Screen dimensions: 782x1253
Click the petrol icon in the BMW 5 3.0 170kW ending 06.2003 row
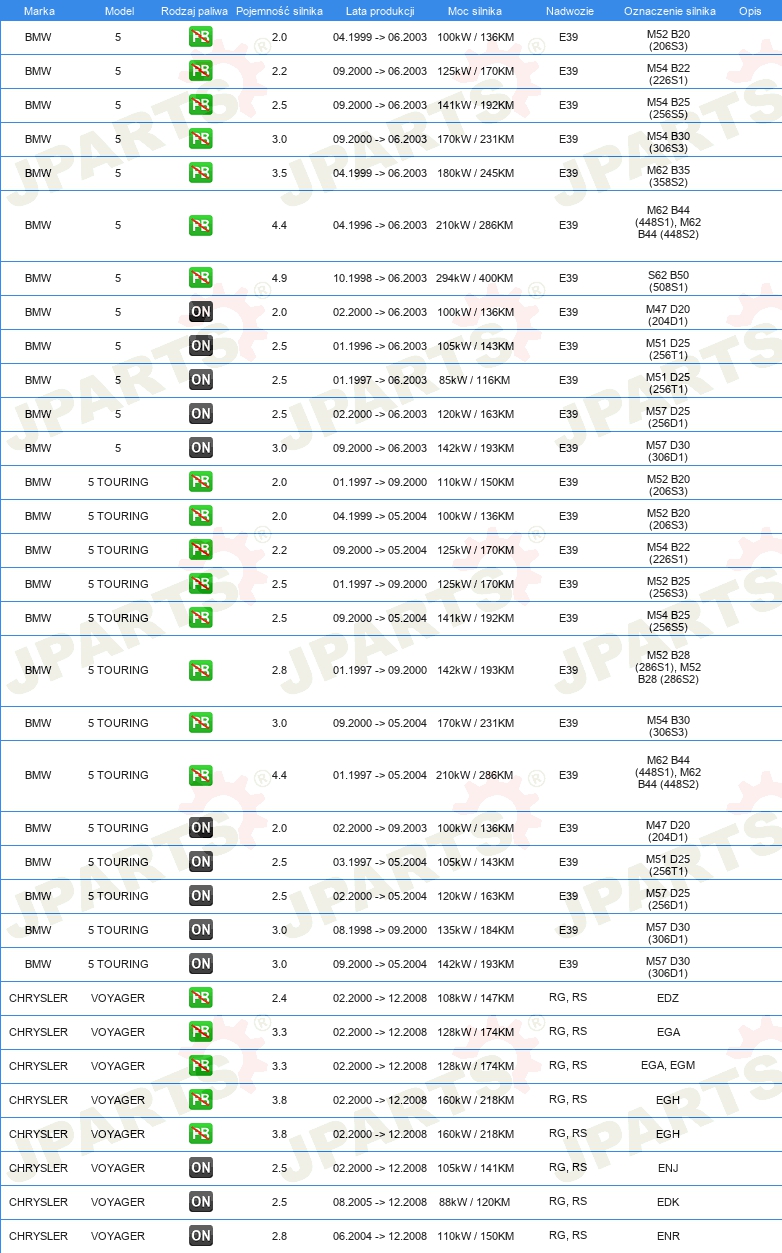200,139
